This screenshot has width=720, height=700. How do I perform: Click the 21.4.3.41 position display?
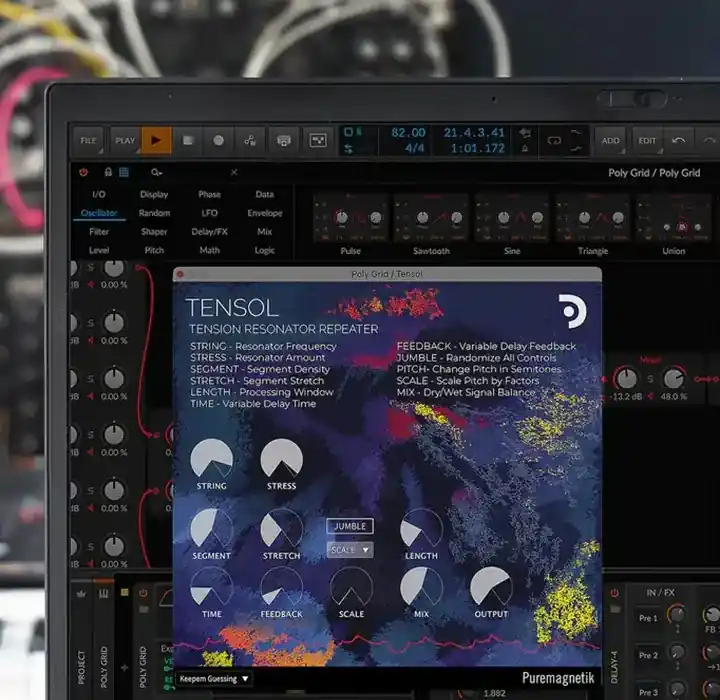(x=474, y=133)
